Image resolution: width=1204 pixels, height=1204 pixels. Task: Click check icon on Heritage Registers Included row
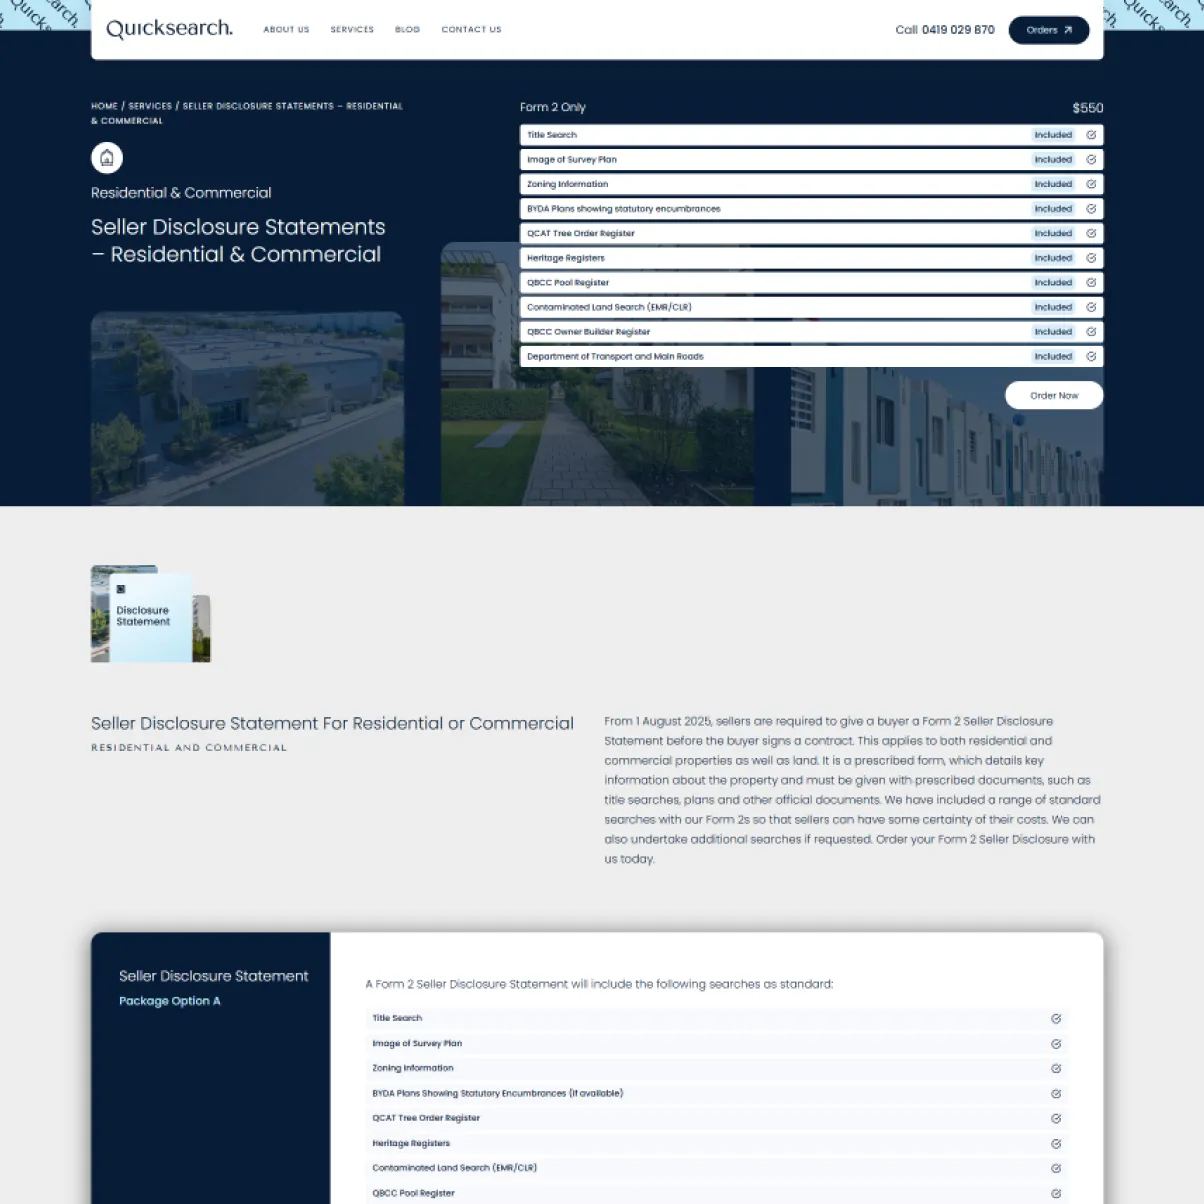click(x=1091, y=258)
